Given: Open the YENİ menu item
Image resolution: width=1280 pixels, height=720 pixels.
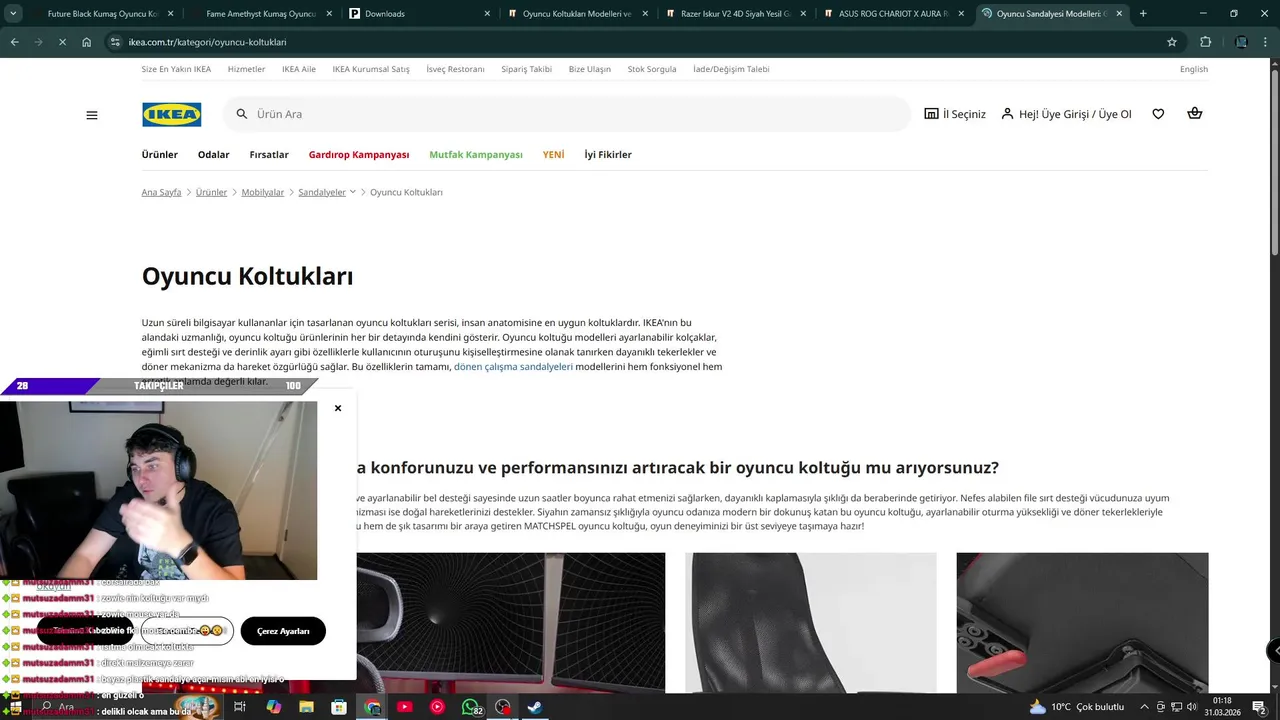Looking at the screenshot, I should pos(554,155).
